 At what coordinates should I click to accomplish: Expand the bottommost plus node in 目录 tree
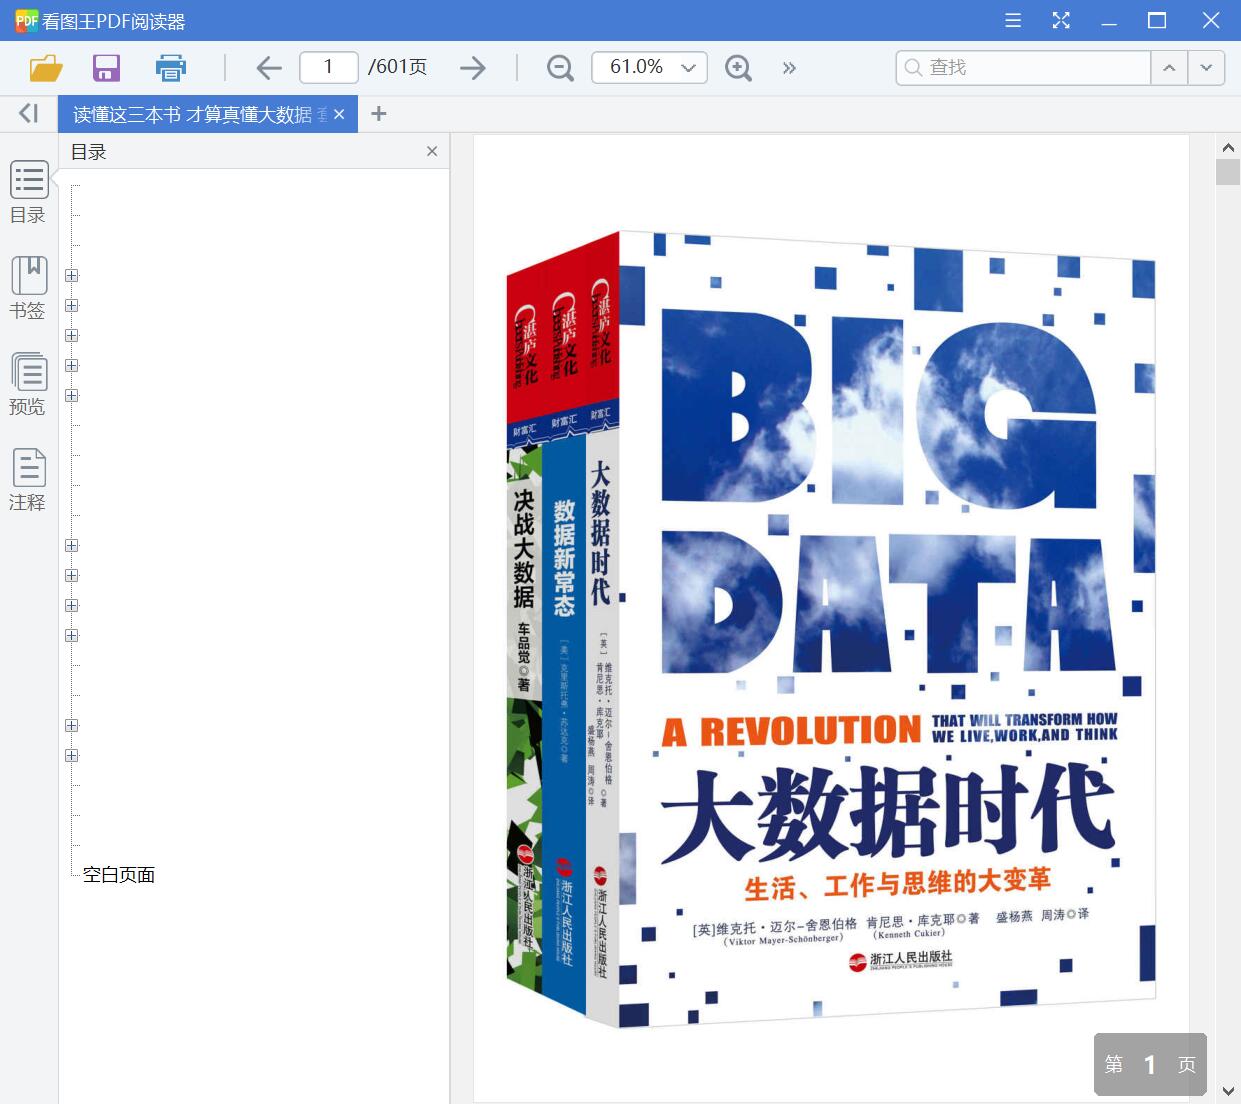[x=72, y=755]
